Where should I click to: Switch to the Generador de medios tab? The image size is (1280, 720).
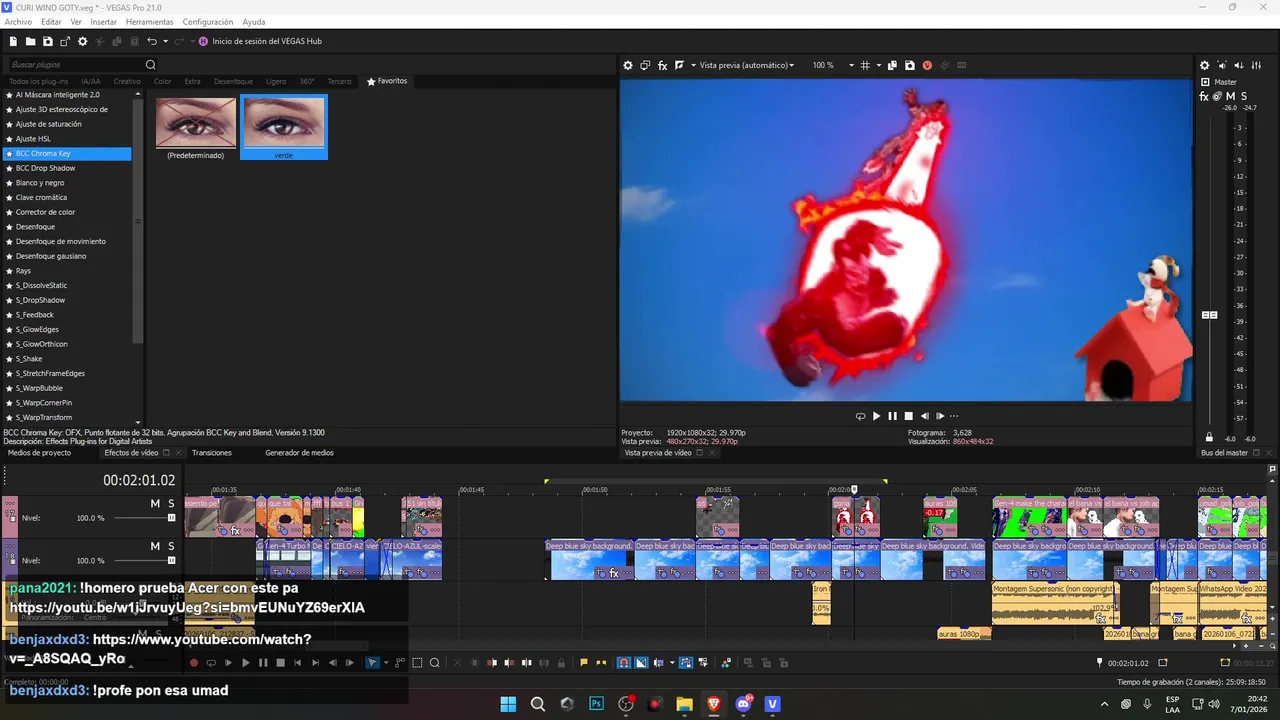point(299,453)
